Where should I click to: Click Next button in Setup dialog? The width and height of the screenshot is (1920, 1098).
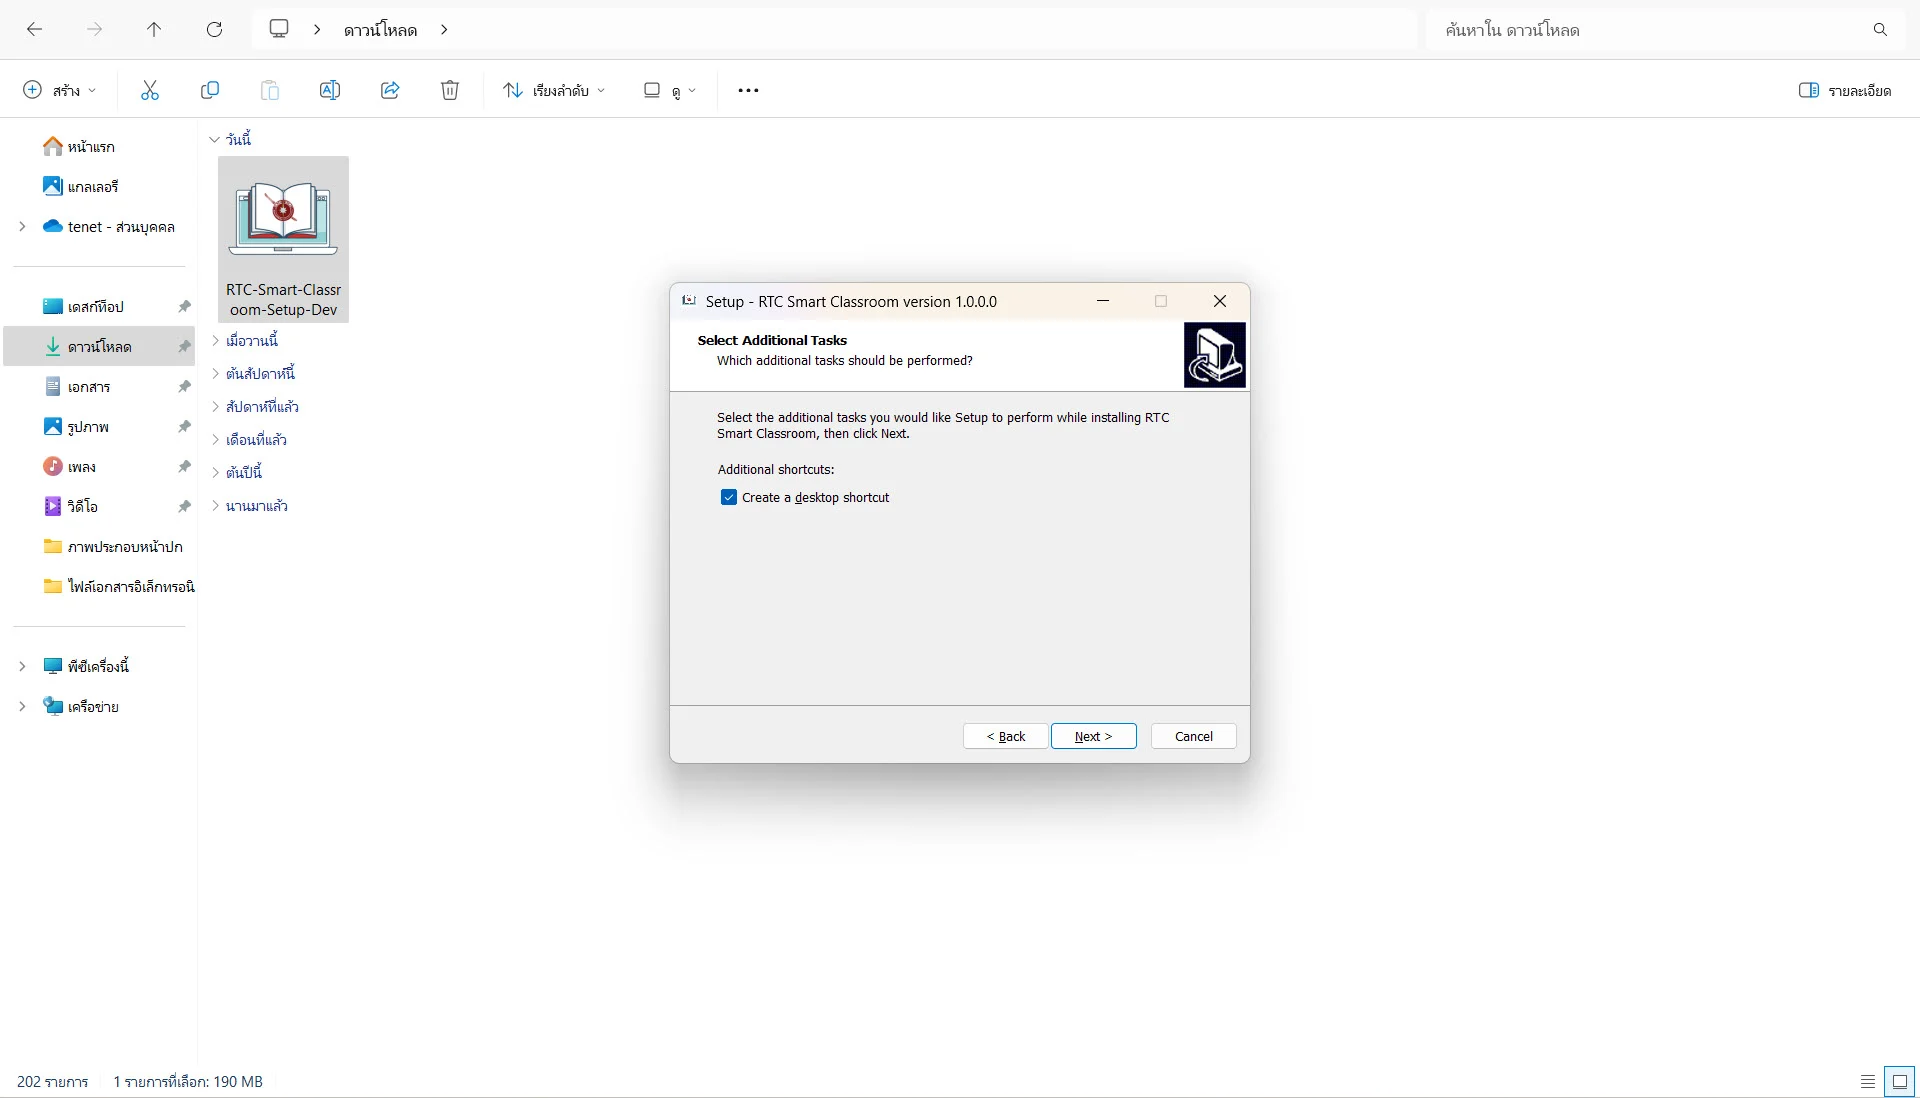tap(1093, 736)
